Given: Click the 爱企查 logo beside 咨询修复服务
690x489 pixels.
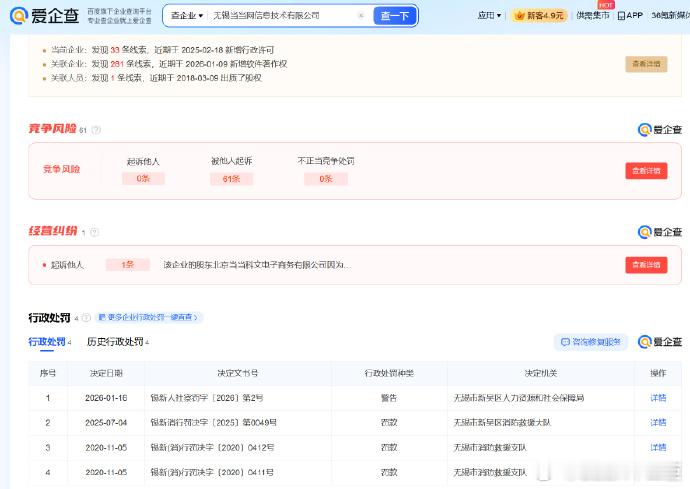Looking at the screenshot, I should (x=660, y=342).
